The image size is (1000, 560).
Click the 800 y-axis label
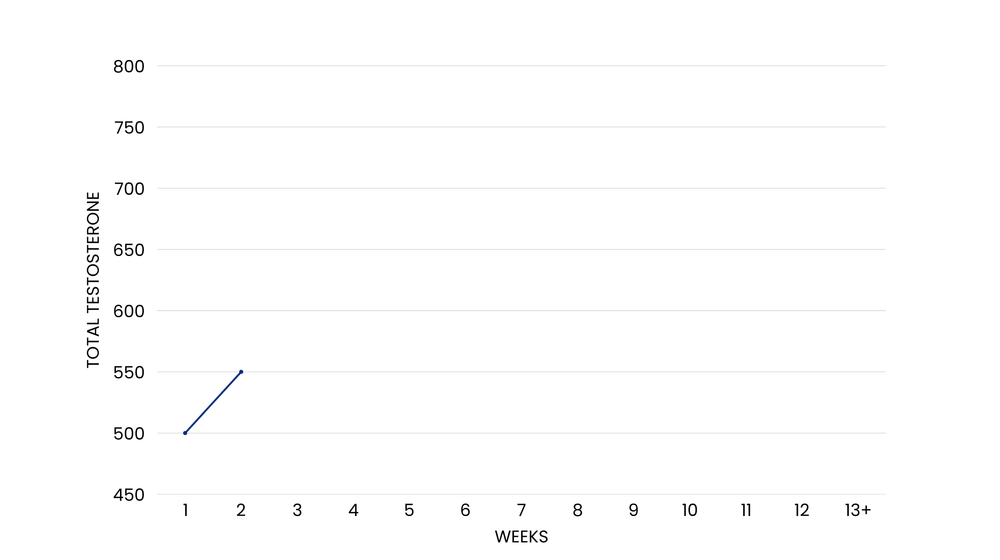[130, 66]
